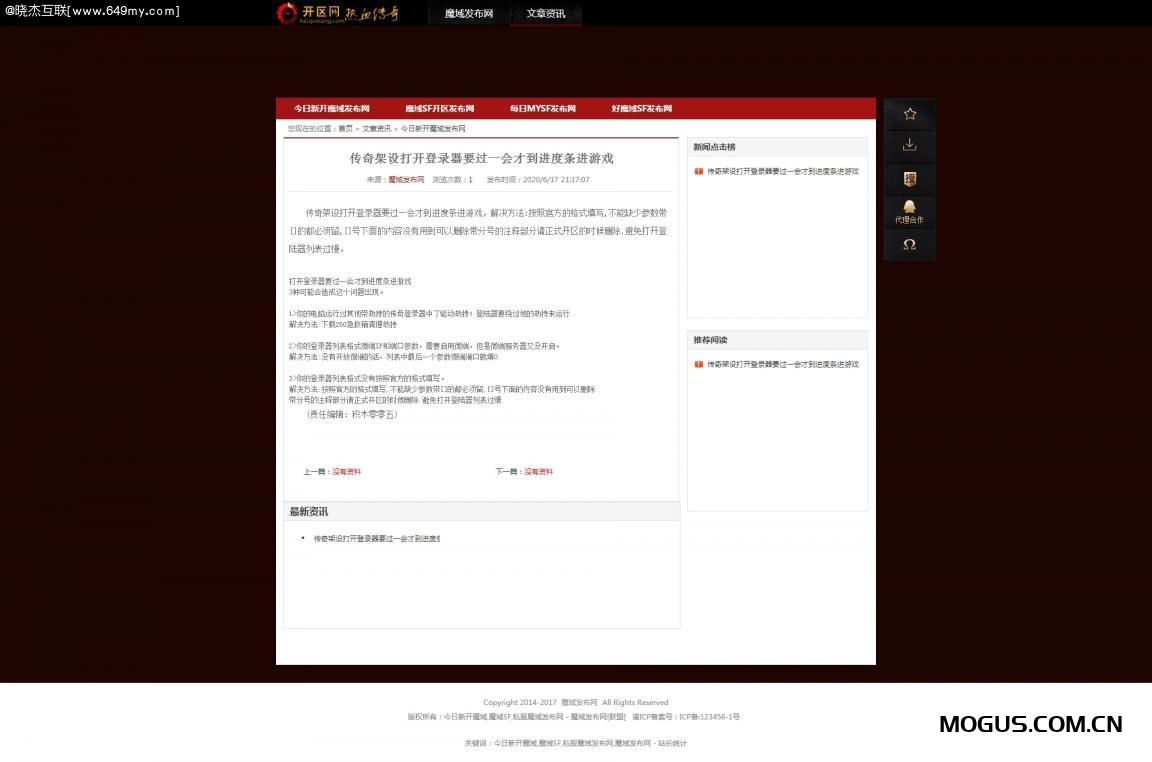Open 没有资料 link after 上一篇

(x=346, y=471)
